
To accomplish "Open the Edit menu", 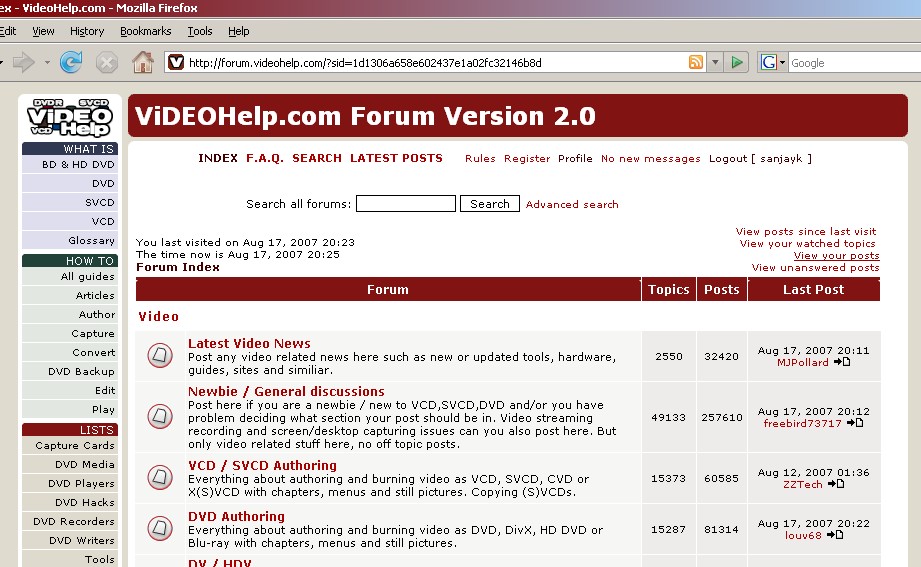I will (8, 31).
